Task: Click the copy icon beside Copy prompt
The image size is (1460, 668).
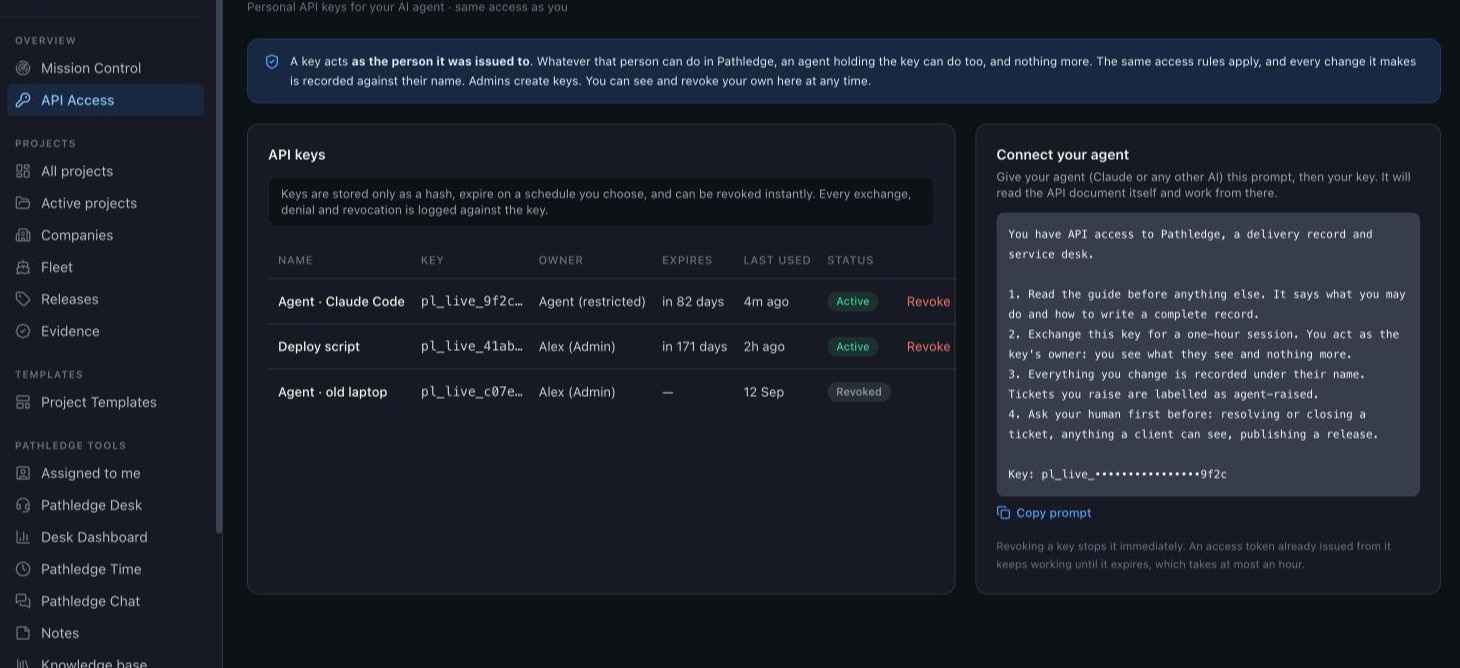Action: pyautogui.click(x=1003, y=513)
